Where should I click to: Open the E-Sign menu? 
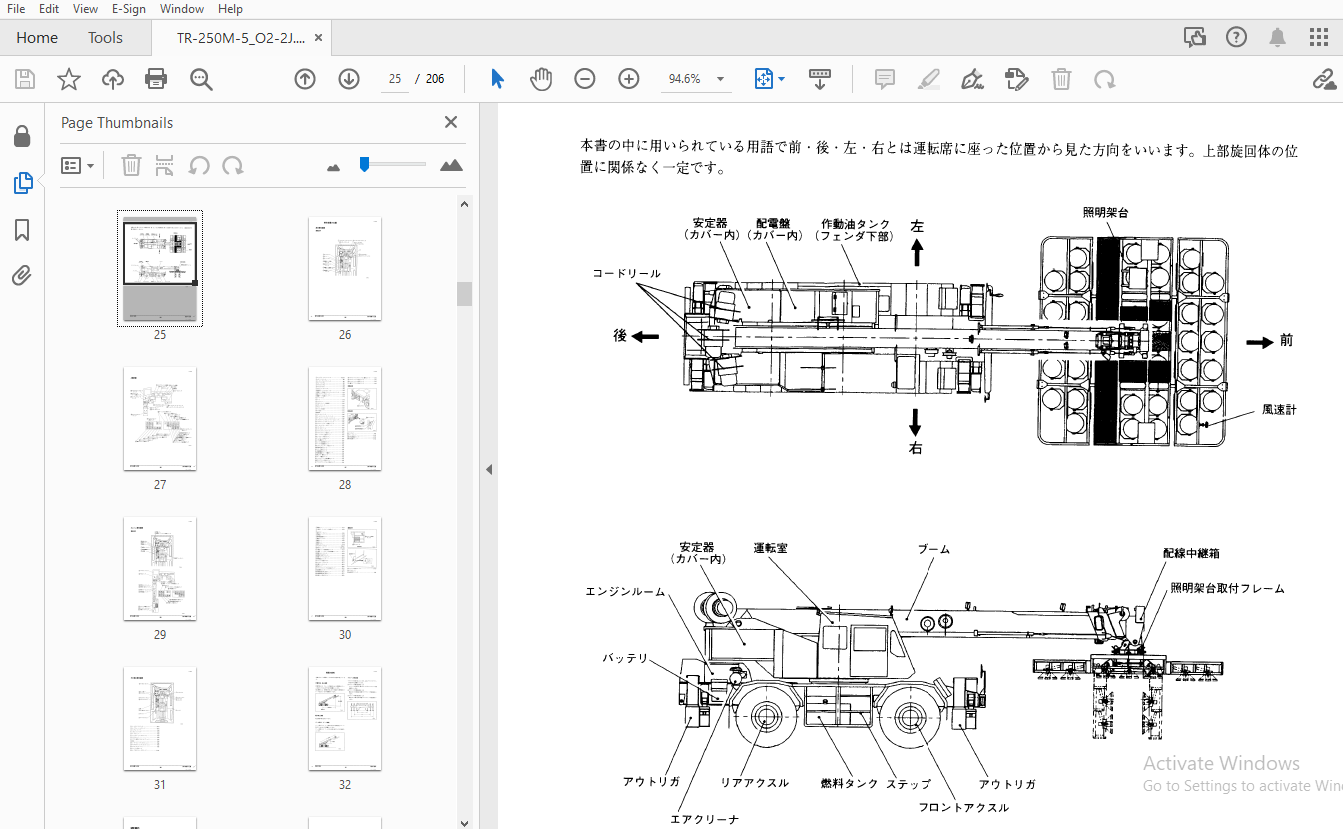click(x=128, y=8)
